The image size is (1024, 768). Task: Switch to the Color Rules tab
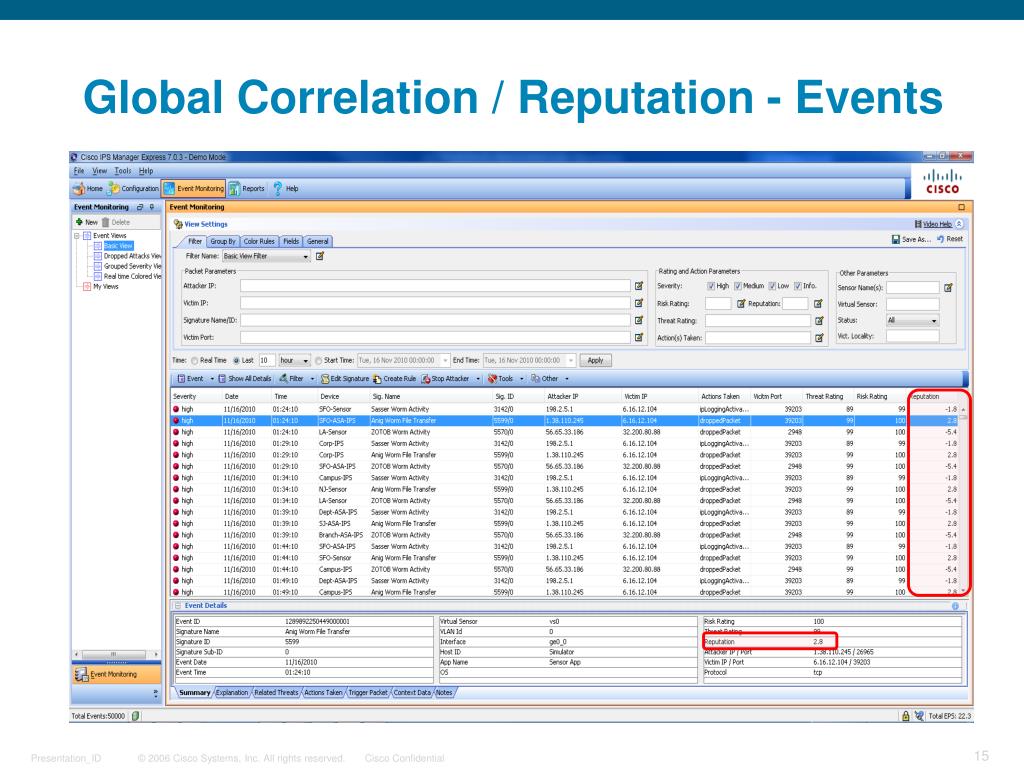click(259, 241)
